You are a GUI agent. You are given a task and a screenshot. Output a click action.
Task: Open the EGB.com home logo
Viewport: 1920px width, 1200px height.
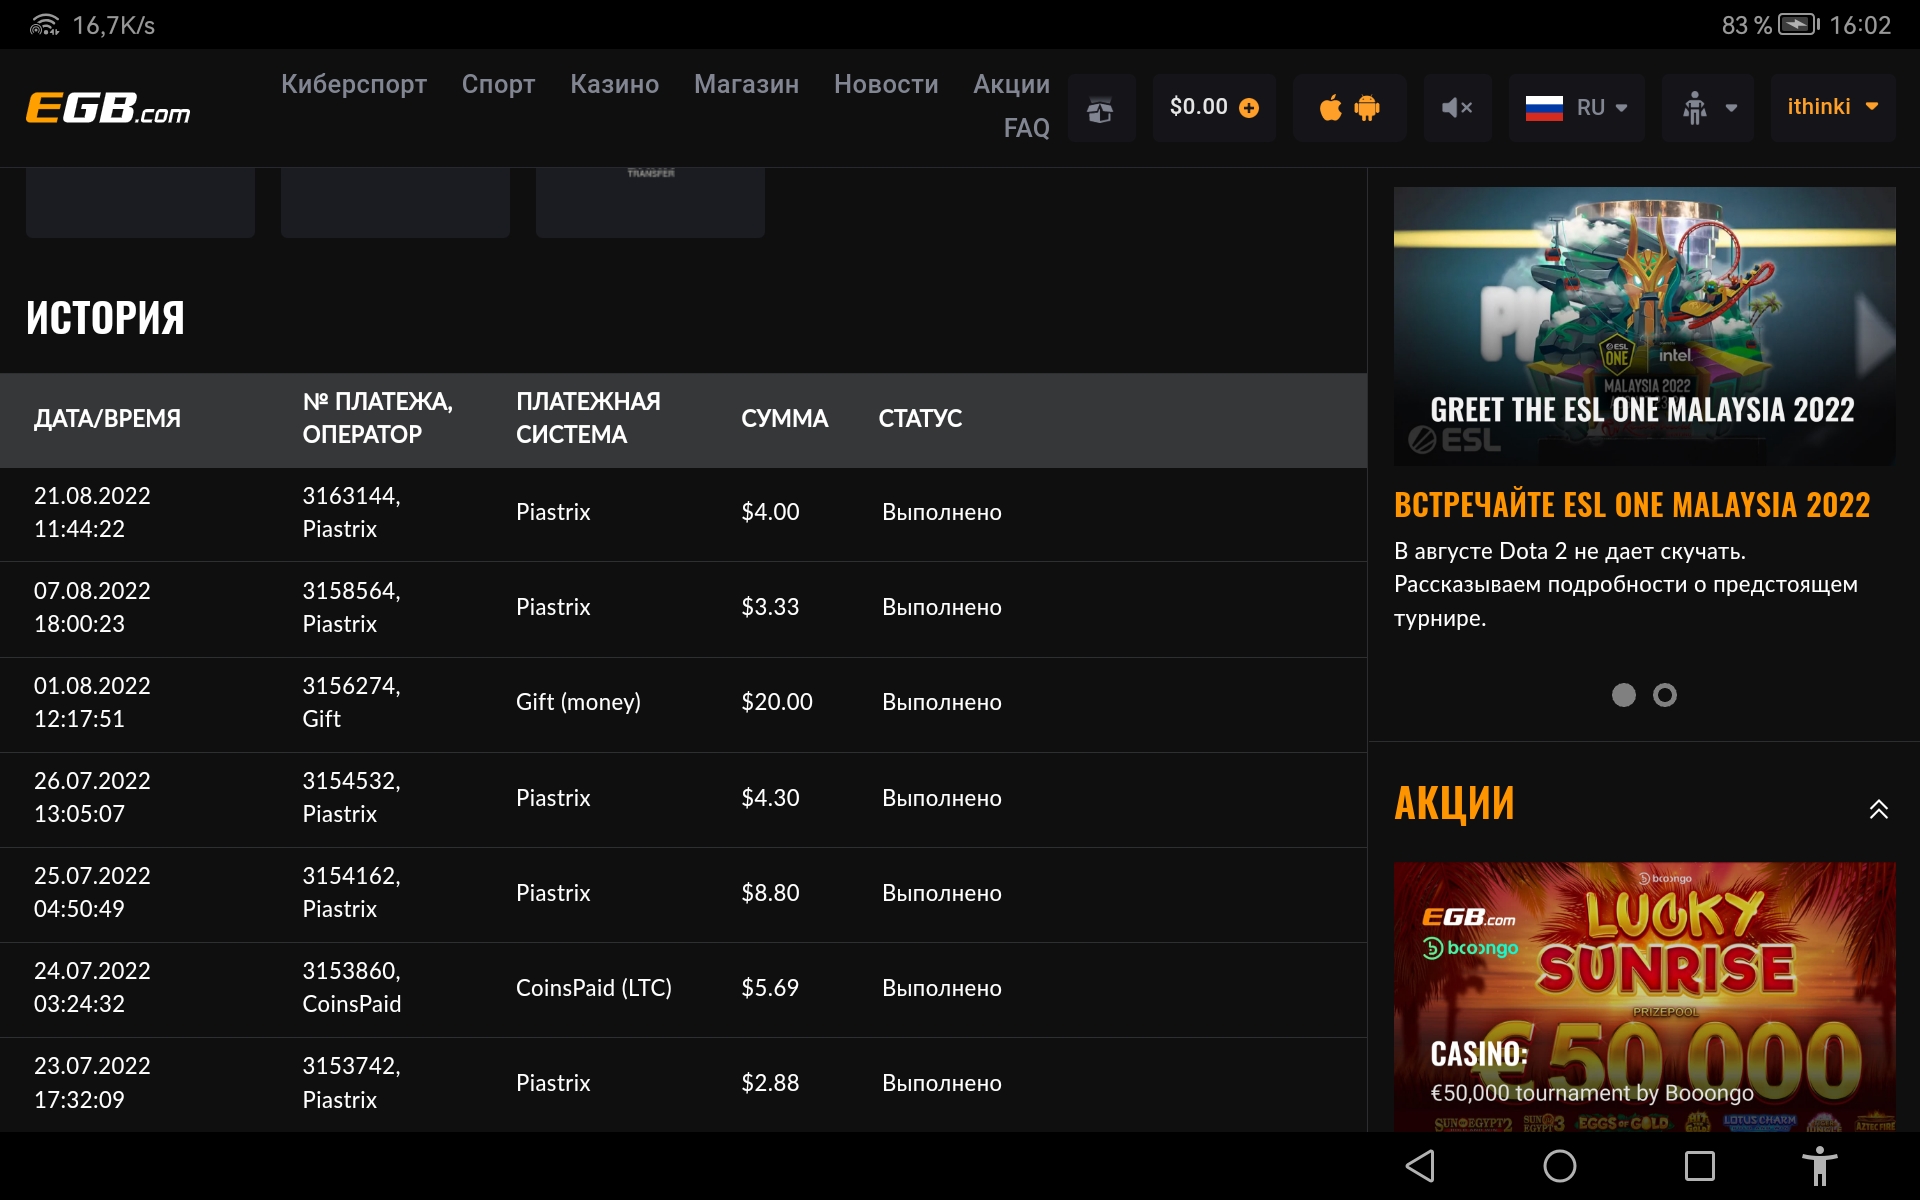point(108,108)
